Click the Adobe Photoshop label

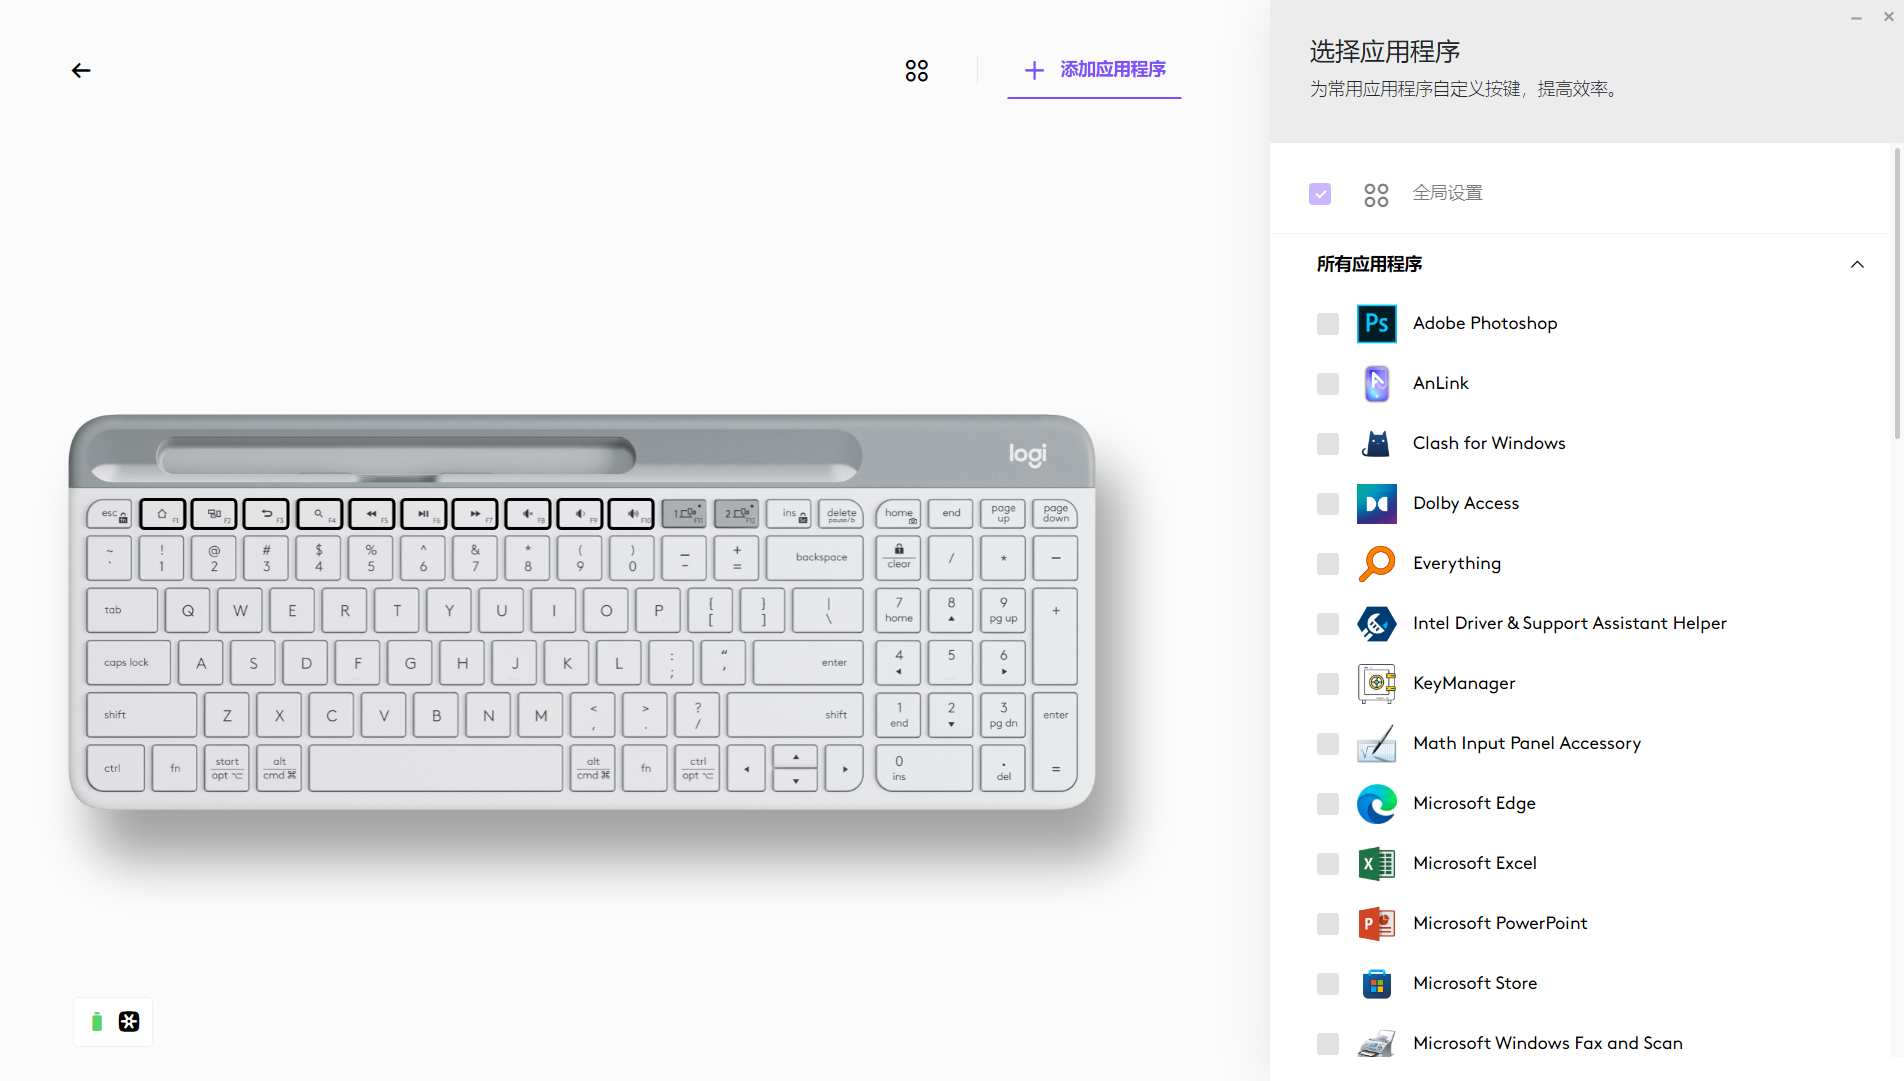click(1485, 323)
